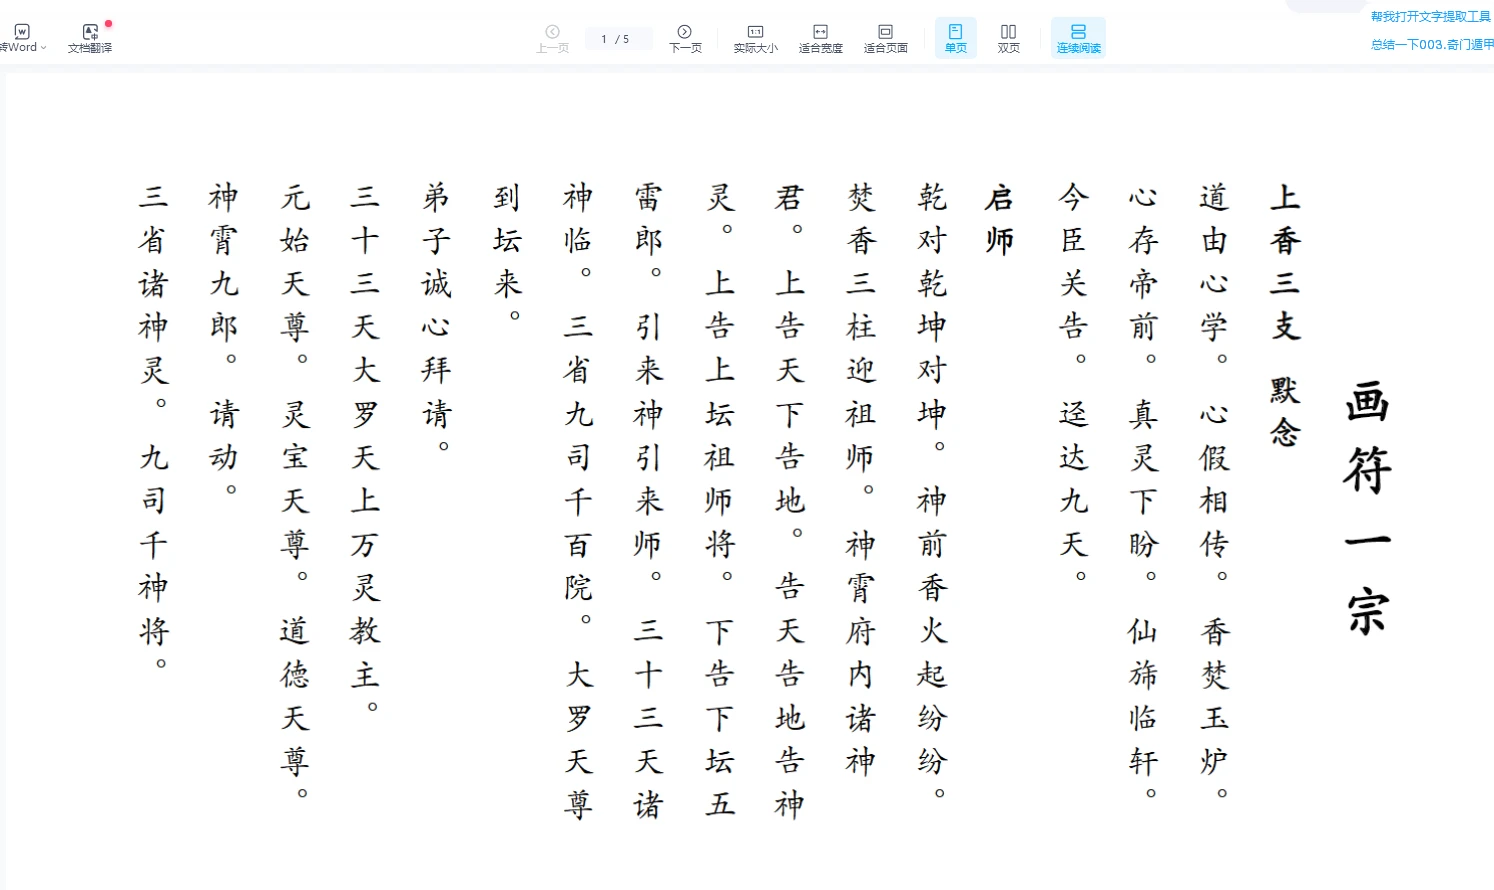Open the 转Word conversion tool
Image resolution: width=1494 pixels, height=890 pixels.
coord(20,38)
